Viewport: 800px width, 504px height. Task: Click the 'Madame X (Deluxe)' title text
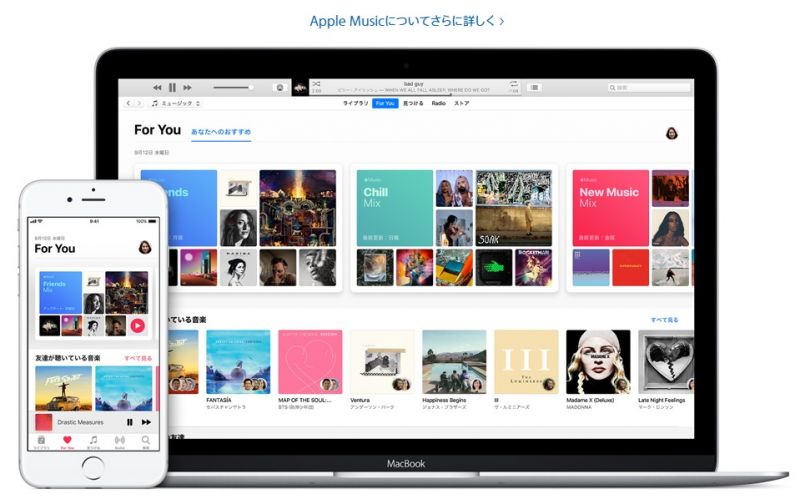590,400
